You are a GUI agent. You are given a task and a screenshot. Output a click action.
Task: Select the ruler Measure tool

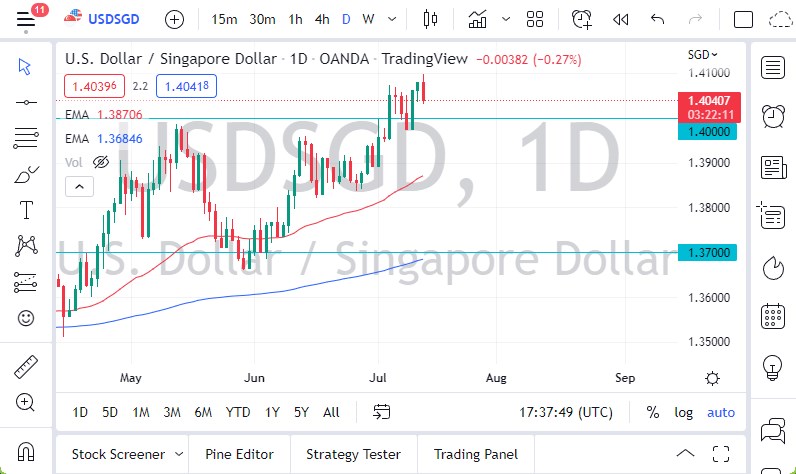(x=26, y=367)
